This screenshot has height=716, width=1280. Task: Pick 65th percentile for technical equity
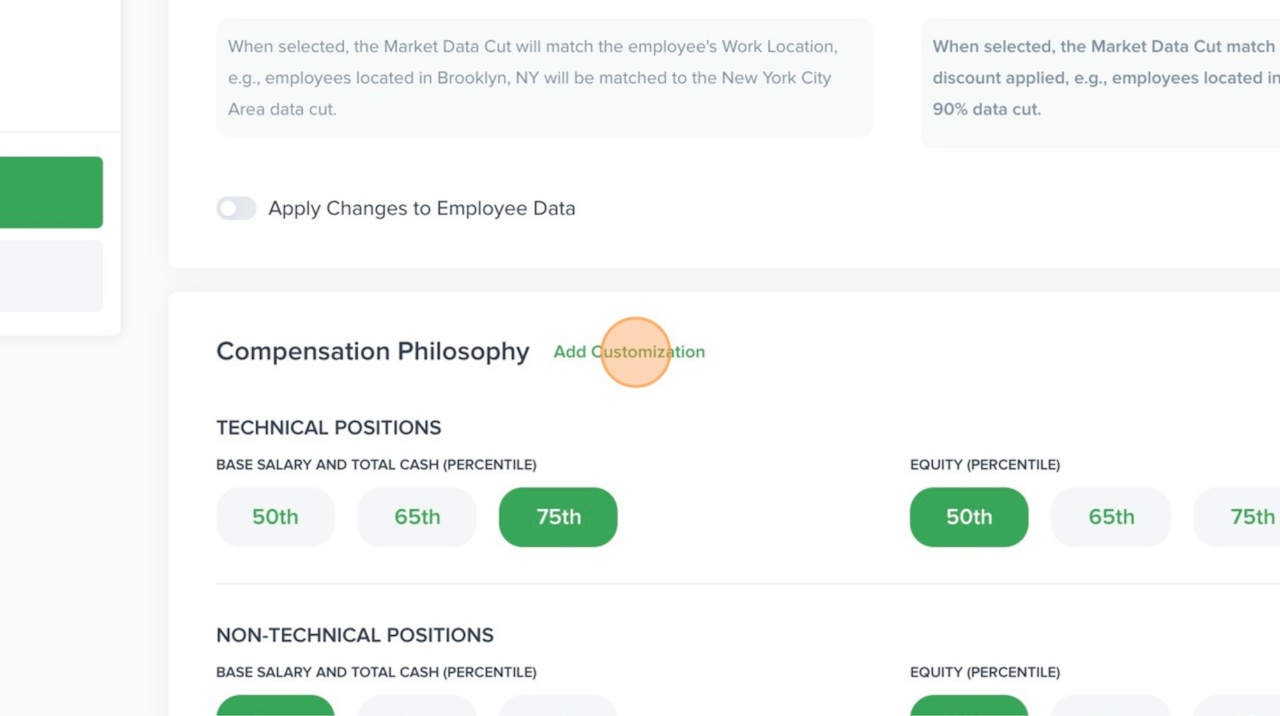pos(1111,517)
